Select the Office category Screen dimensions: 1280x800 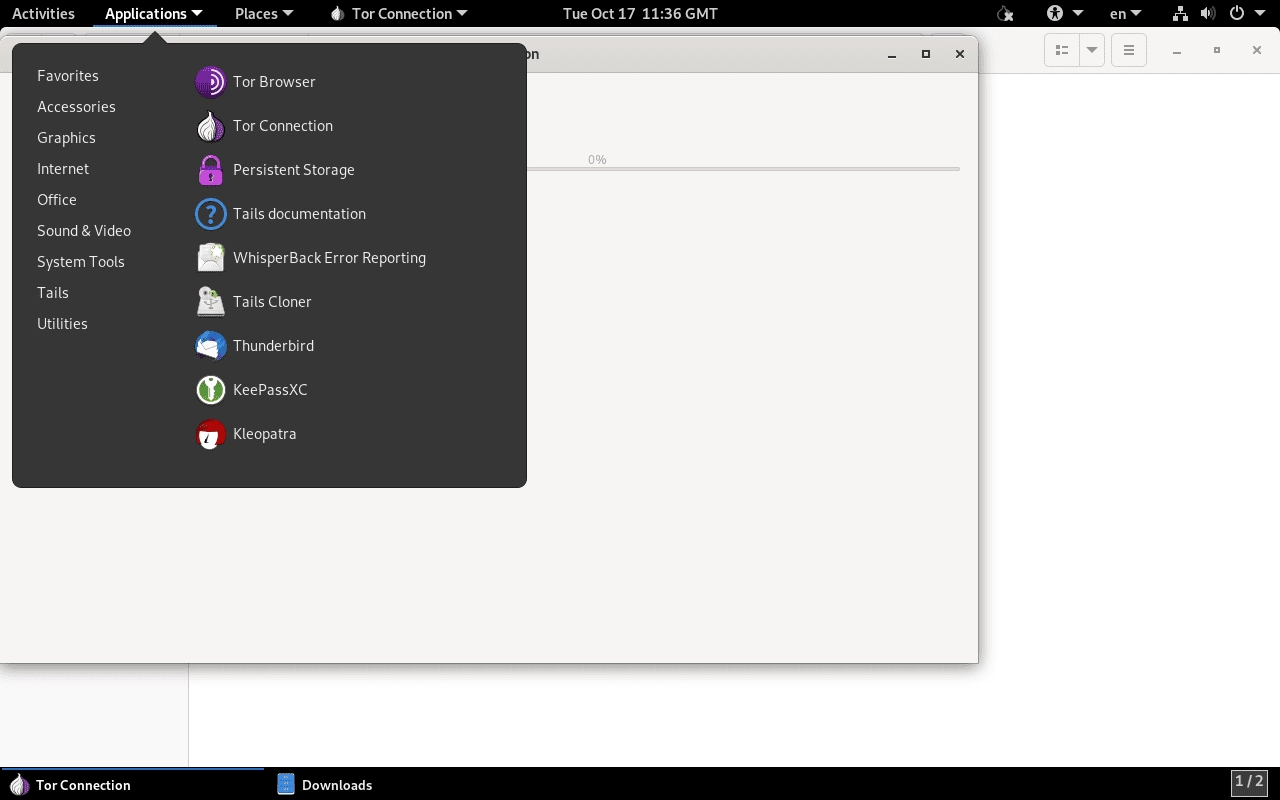pyautogui.click(x=57, y=200)
